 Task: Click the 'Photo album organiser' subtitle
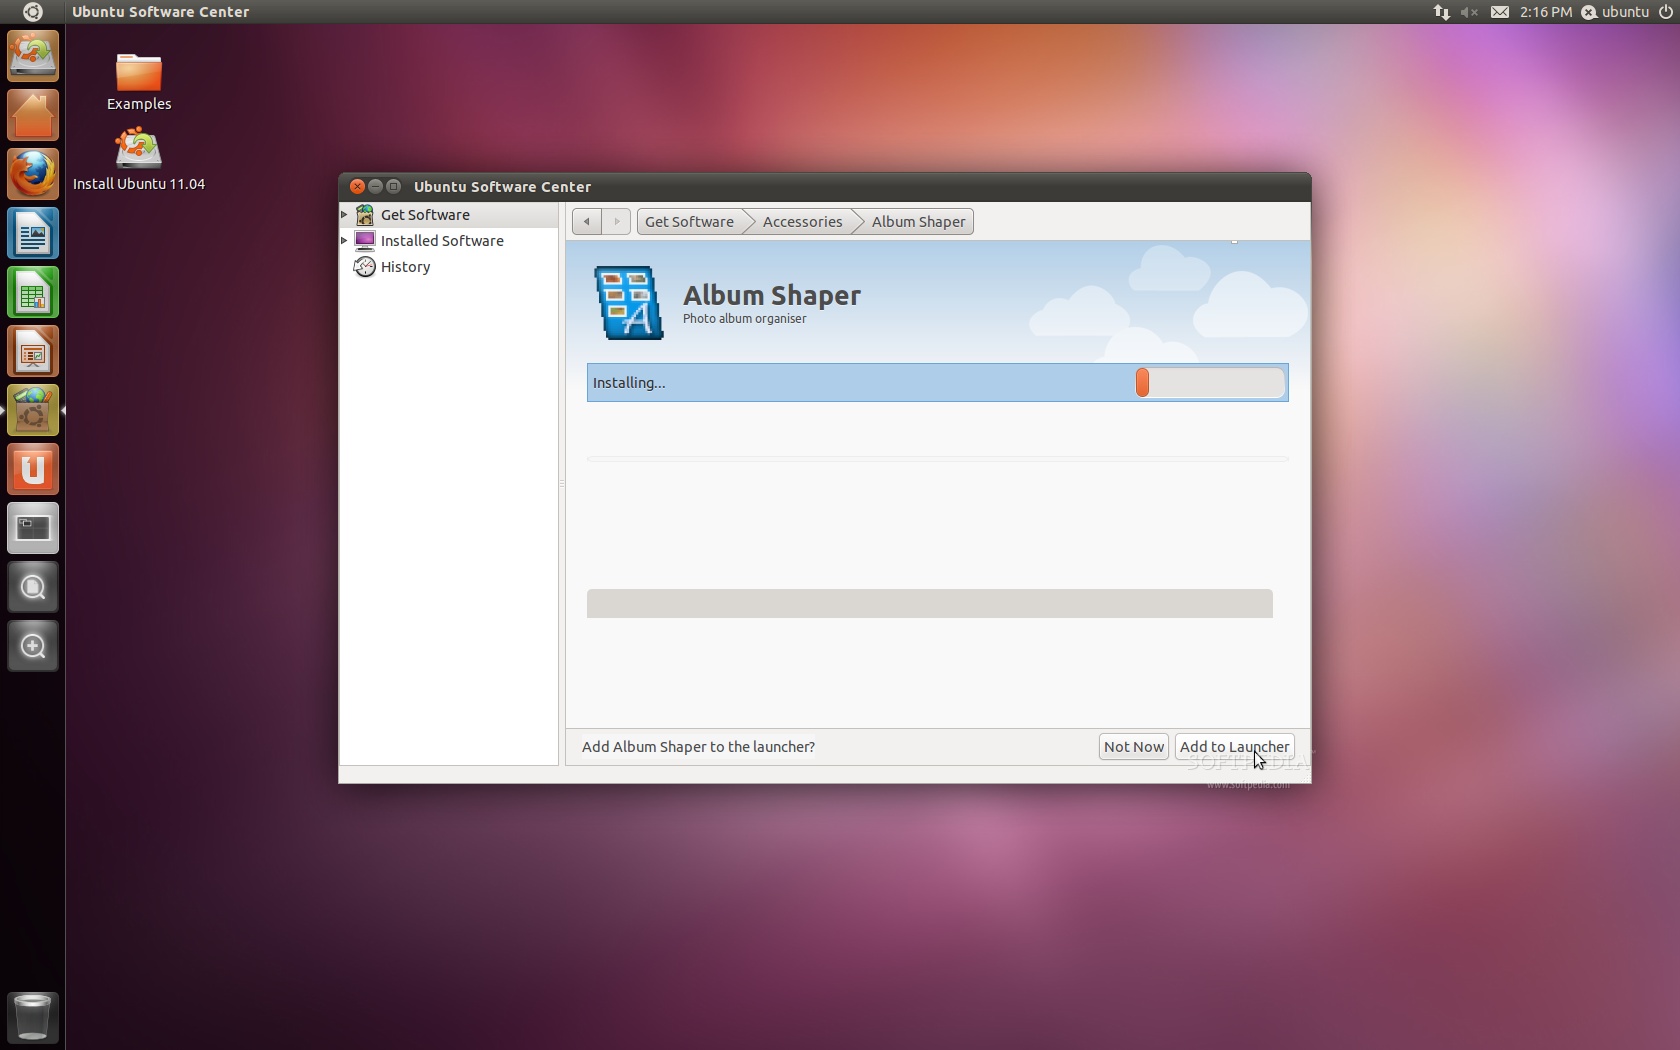[744, 318]
